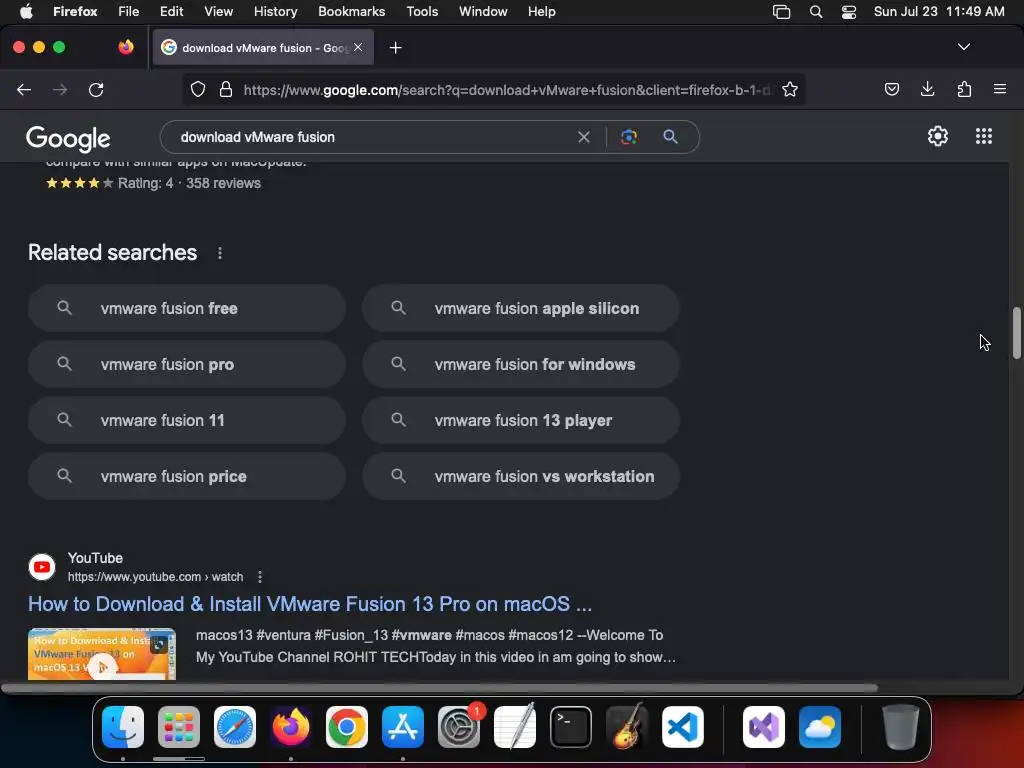Go back to the previous page
The height and width of the screenshot is (768, 1024).
point(24,89)
